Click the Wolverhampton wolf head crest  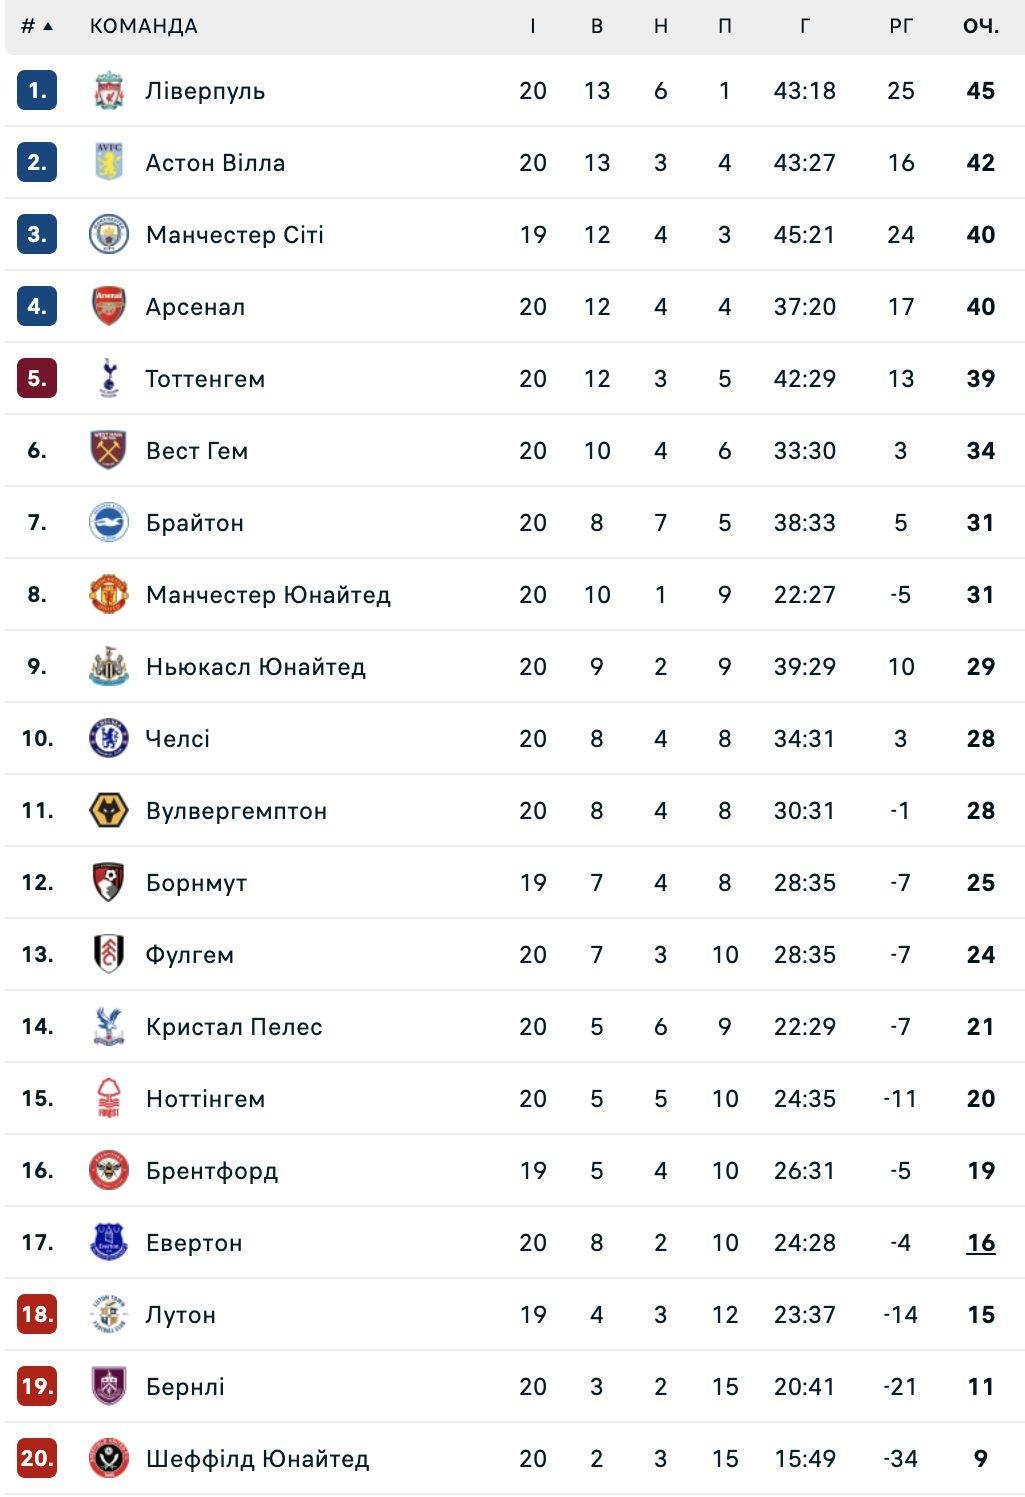pyautogui.click(x=108, y=811)
